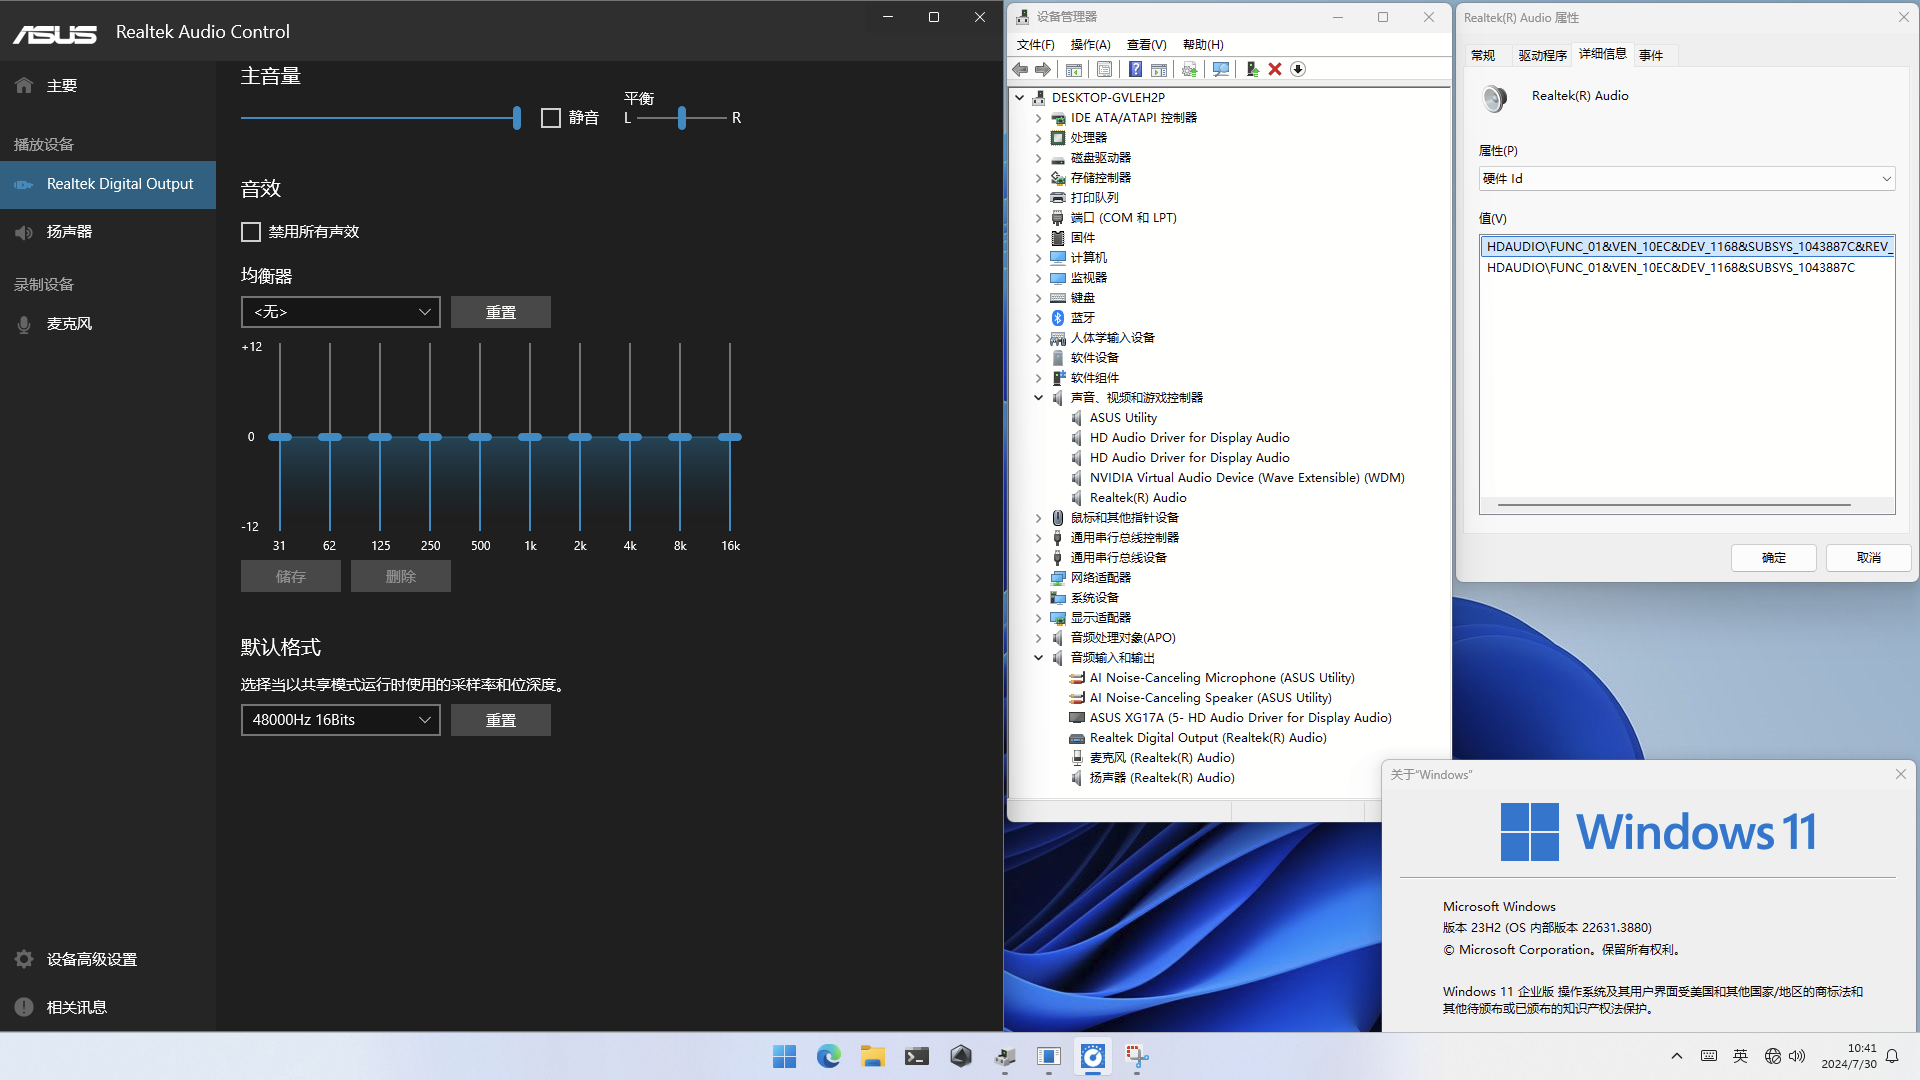Uninstall selected device with red X icon
The height and width of the screenshot is (1080, 1920).
click(1274, 69)
